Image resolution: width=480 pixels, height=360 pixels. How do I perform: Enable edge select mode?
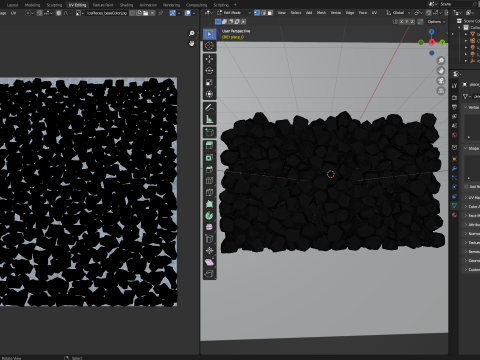point(263,13)
